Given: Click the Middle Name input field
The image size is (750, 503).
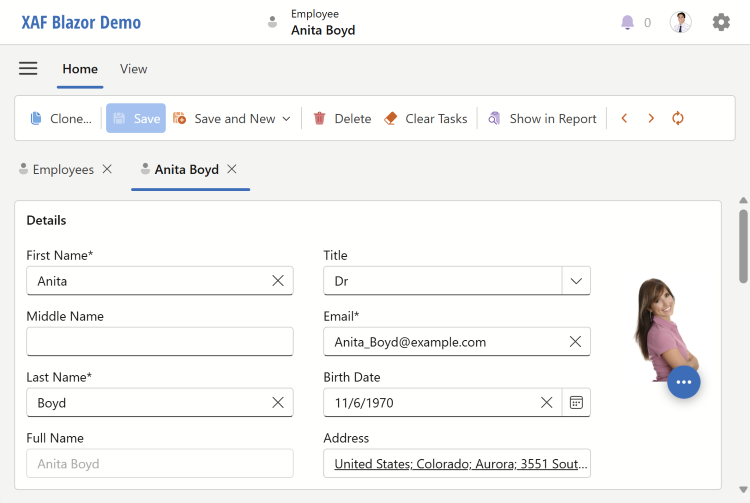Looking at the screenshot, I should (x=160, y=342).
